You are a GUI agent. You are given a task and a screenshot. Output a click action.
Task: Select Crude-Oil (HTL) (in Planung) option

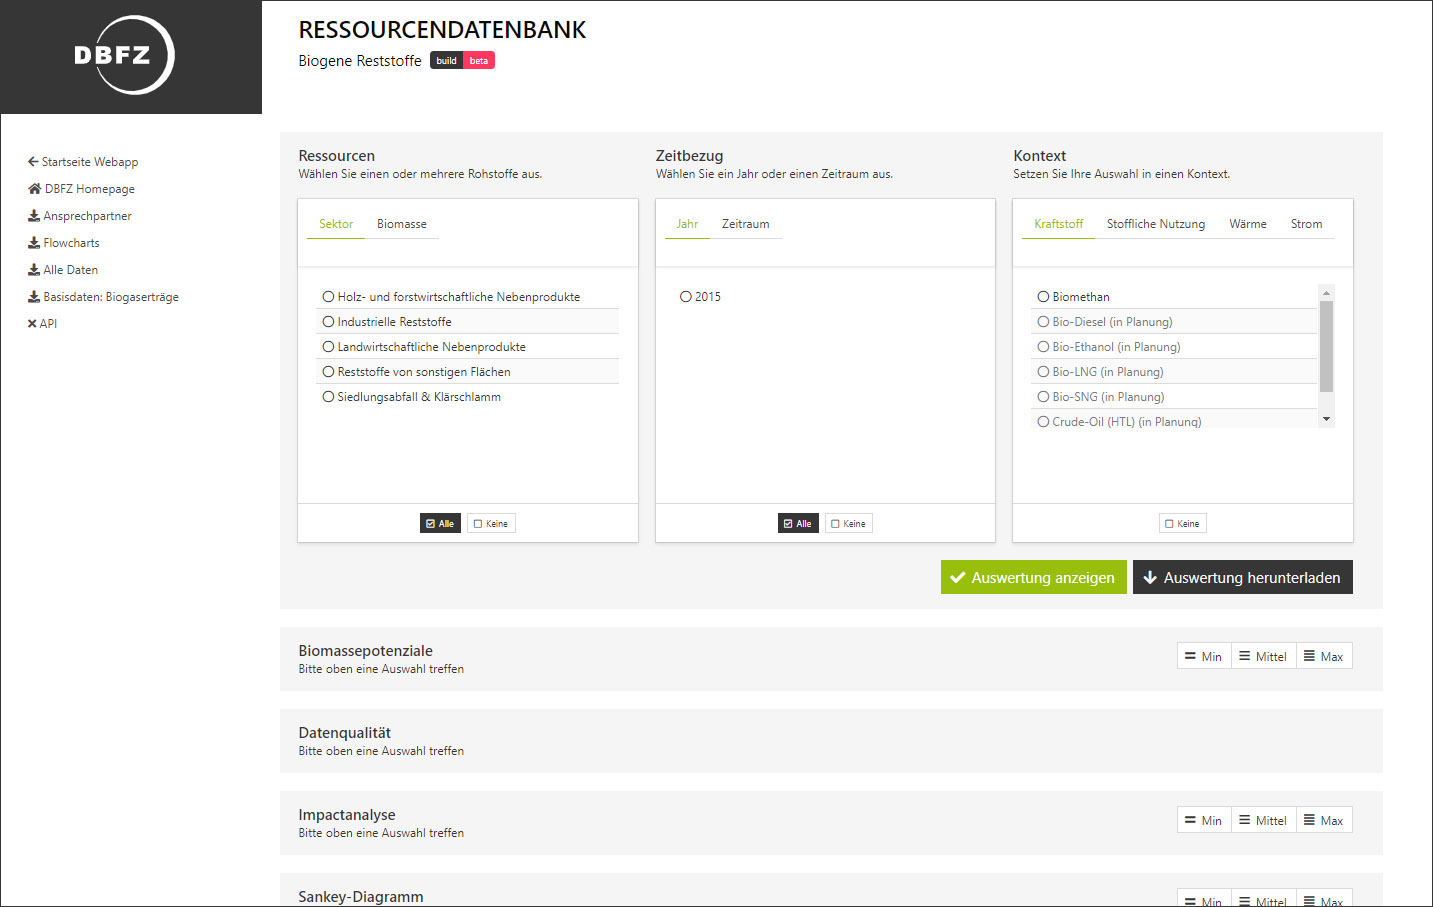point(1174,421)
